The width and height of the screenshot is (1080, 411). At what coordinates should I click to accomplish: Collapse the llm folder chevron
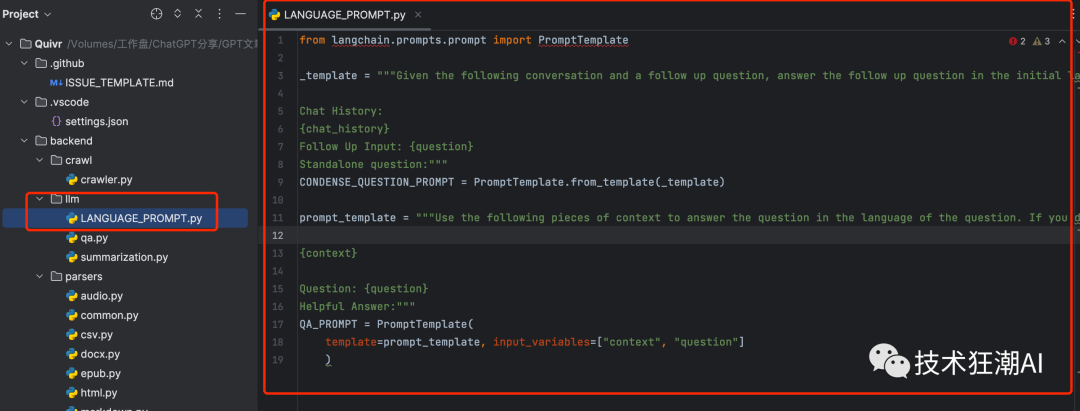(x=39, y=199)
